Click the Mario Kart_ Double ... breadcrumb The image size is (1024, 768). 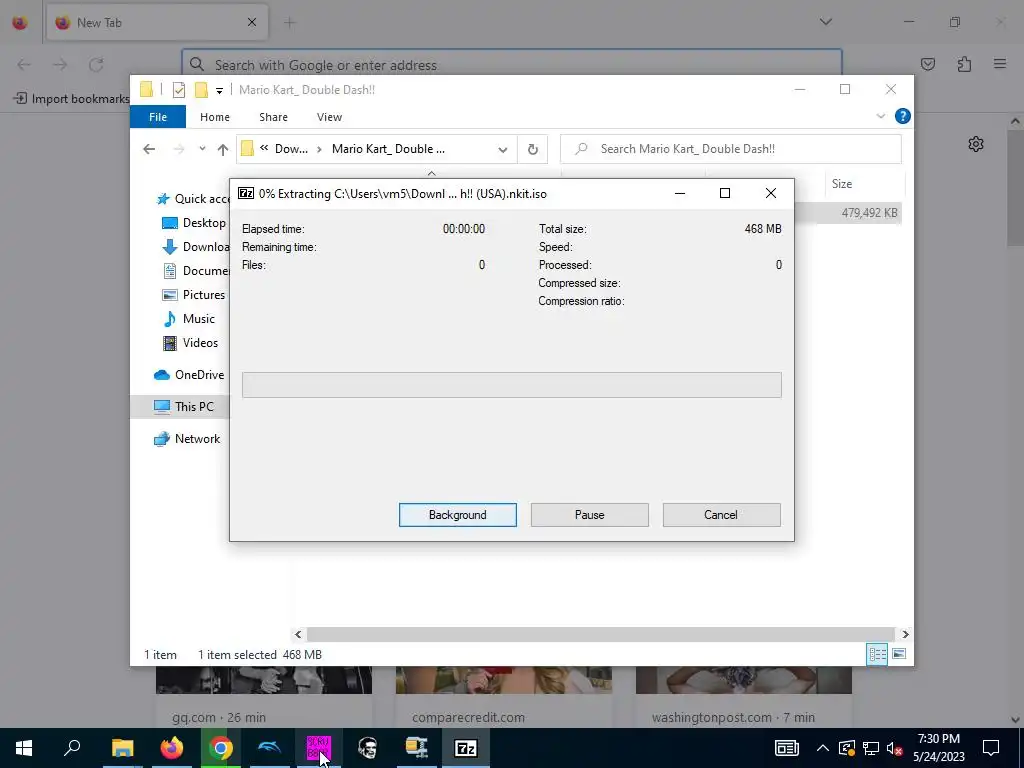point(388,149)
